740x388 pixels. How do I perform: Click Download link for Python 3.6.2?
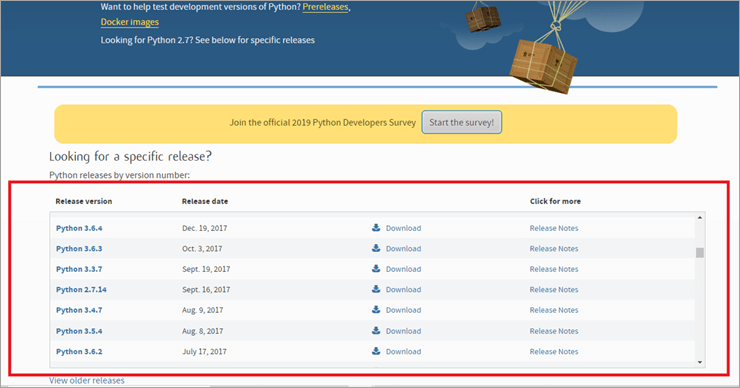click(404, 352)
